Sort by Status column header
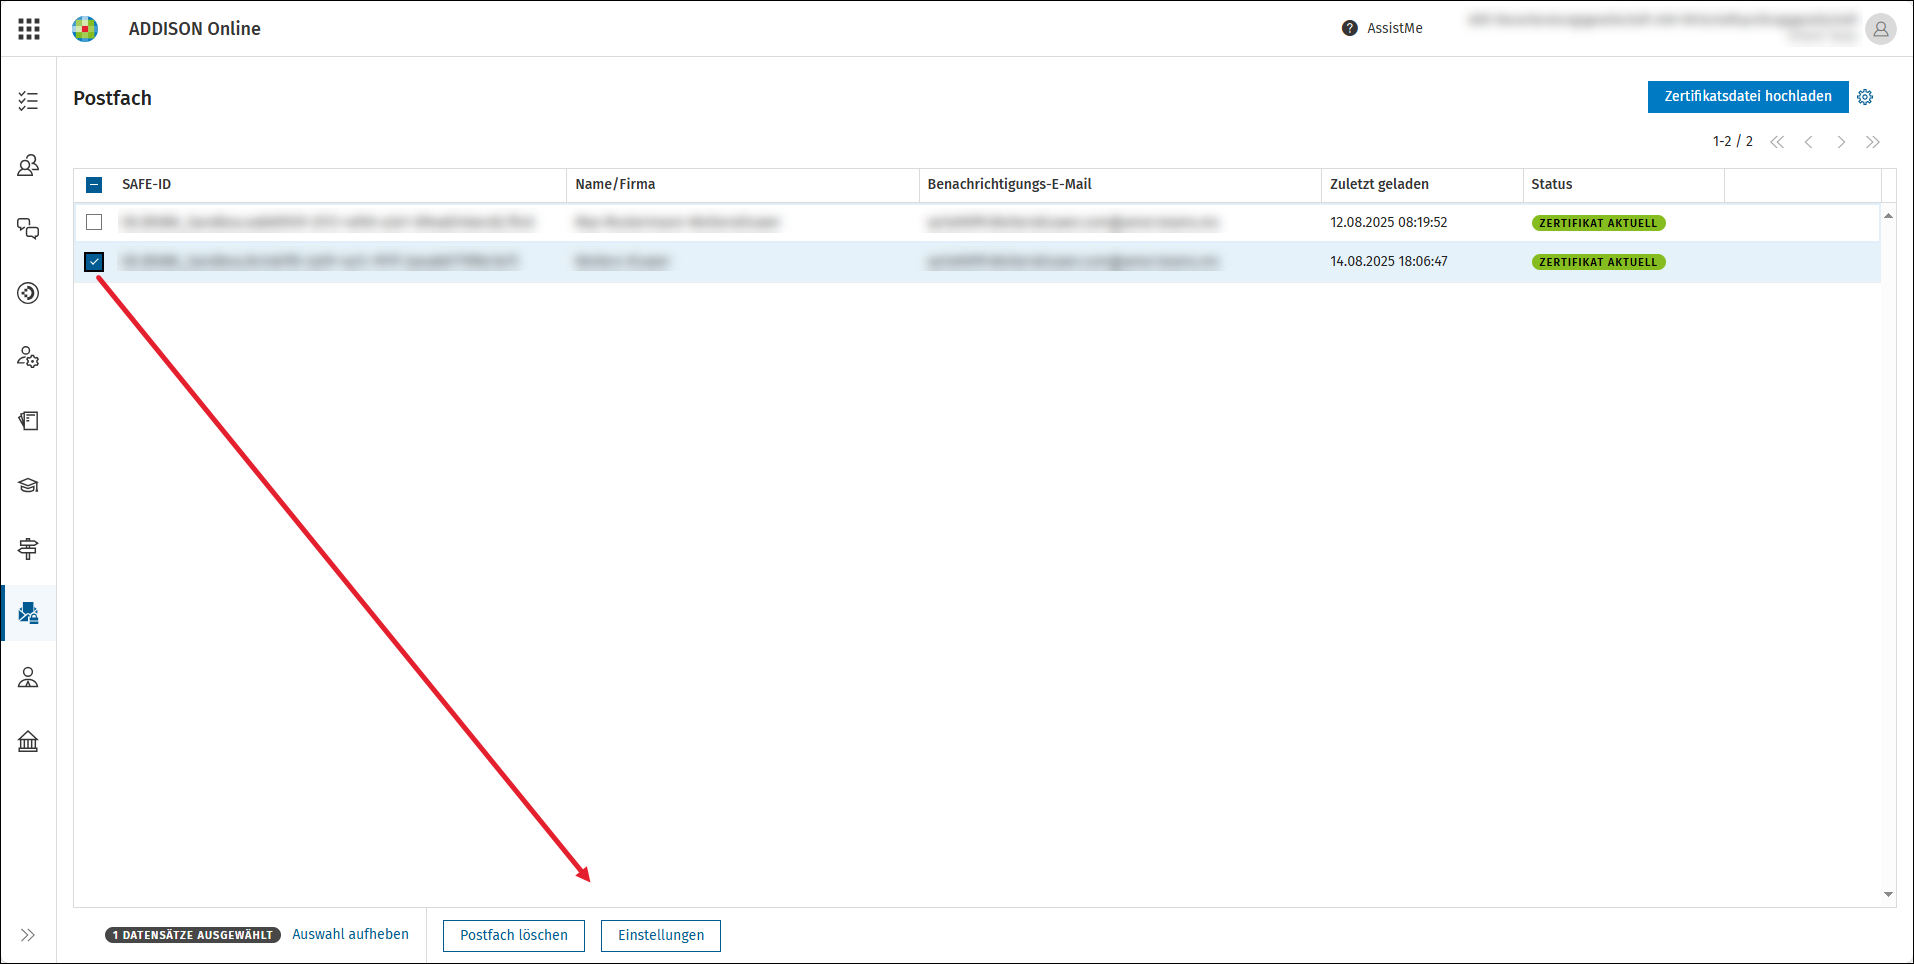The width and height of the screenshot is (1914, 964). tap(1551, 184)
